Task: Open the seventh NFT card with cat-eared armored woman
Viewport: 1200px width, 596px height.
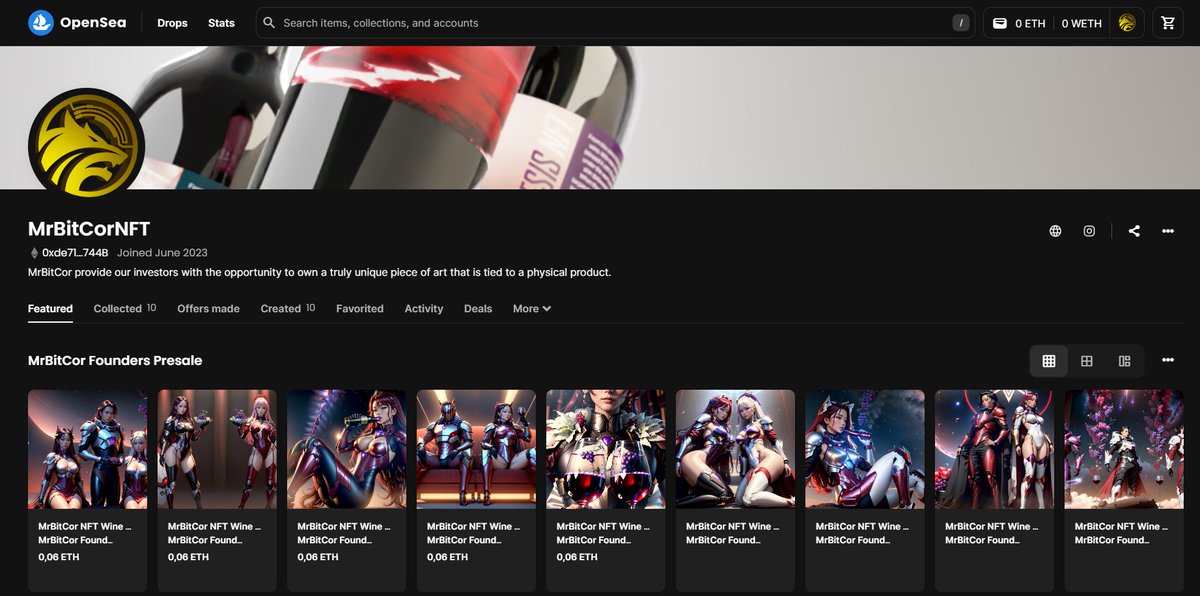Action: (865, 490)
